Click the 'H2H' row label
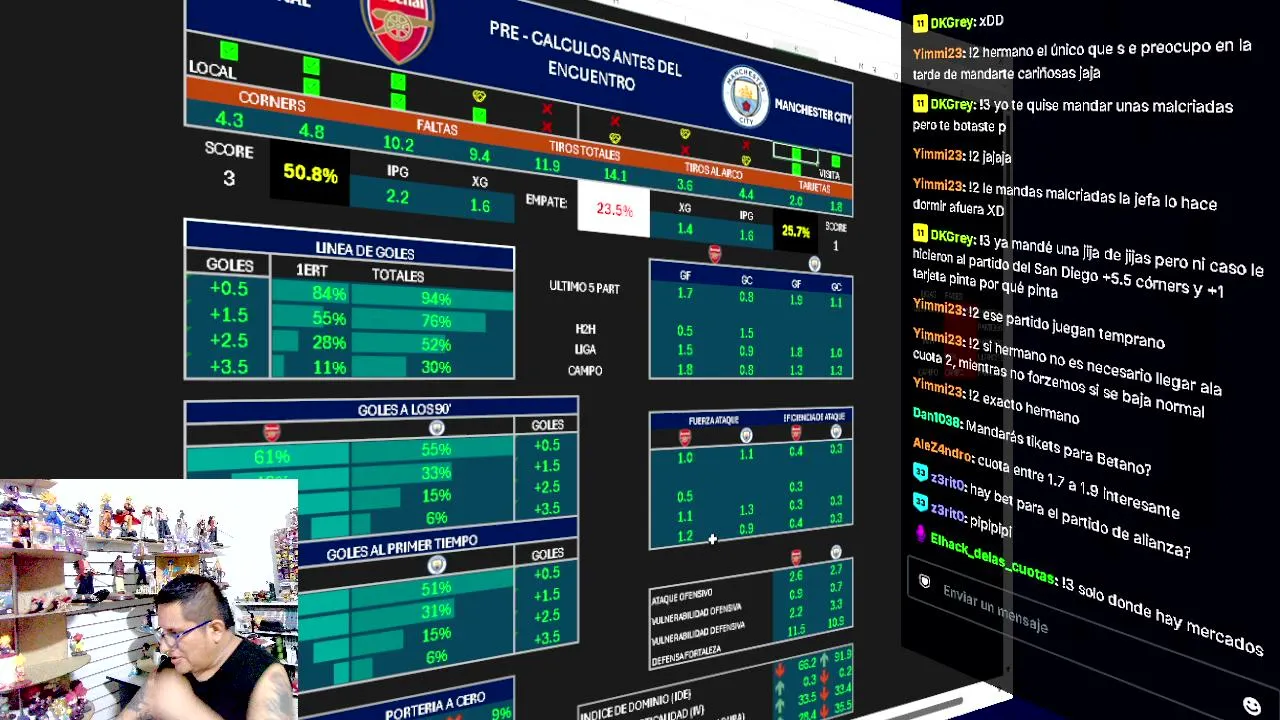 click(x=585, y=329)
